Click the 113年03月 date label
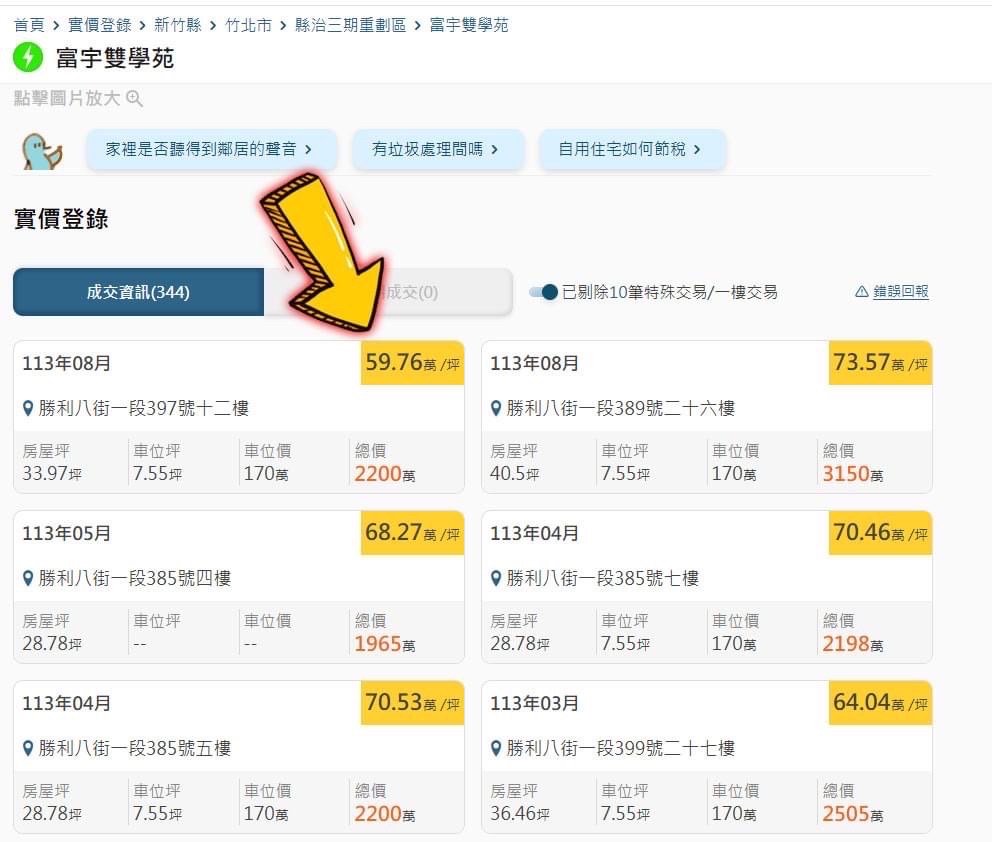Screen dimensions: 992x842 535,703
